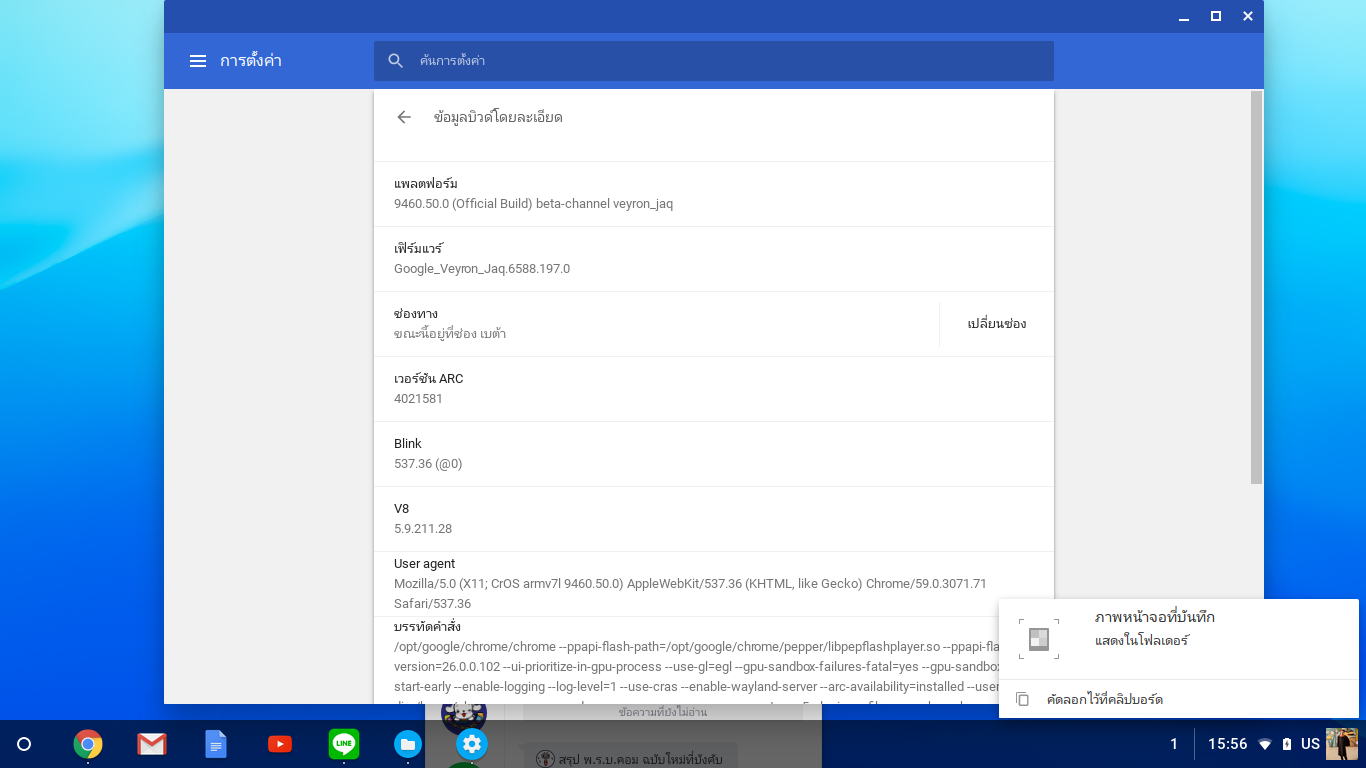Click the clock showing 15:56
Viewport: 1366px width, 768px height.
click(x=1228, y=744)
